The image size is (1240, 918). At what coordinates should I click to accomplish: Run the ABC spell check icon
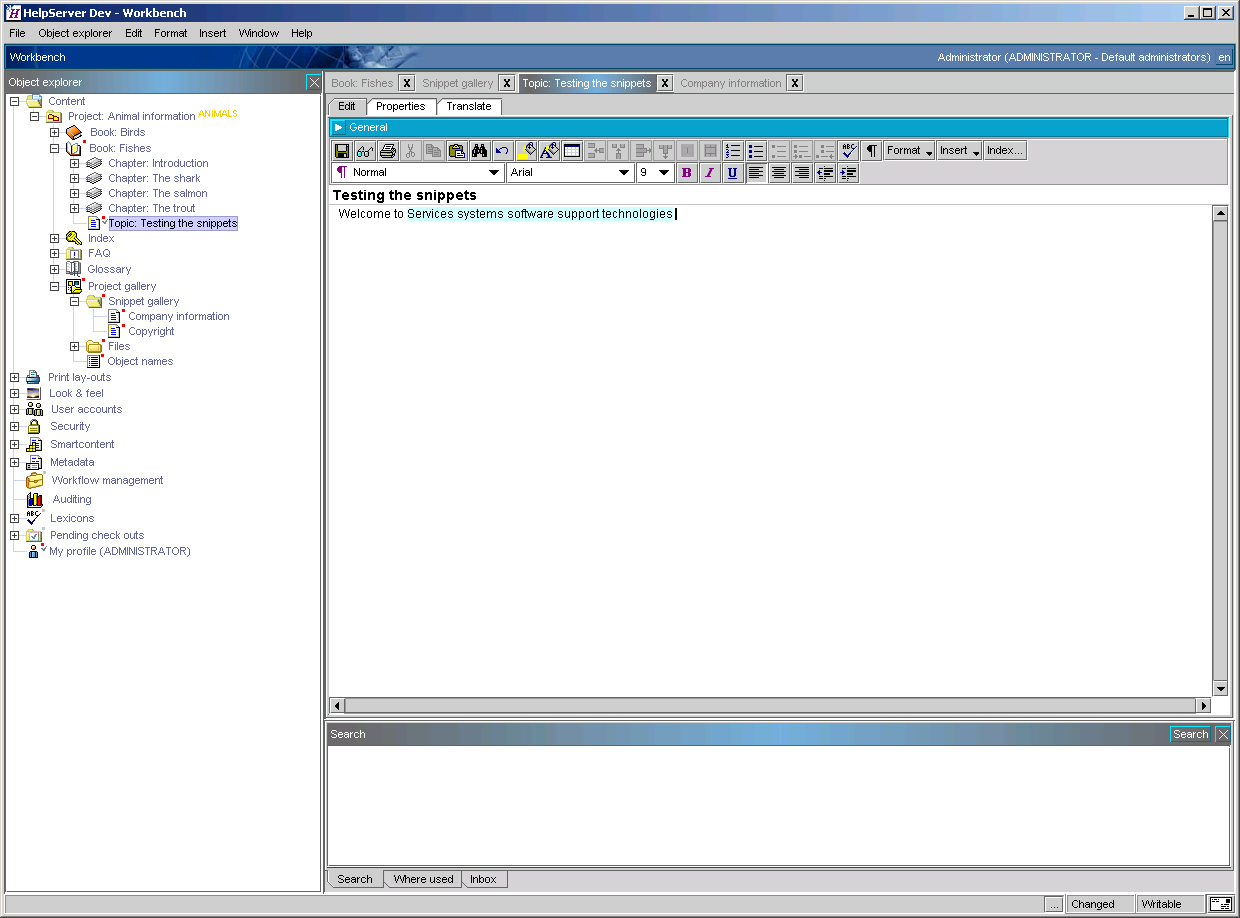click(849, 151)
